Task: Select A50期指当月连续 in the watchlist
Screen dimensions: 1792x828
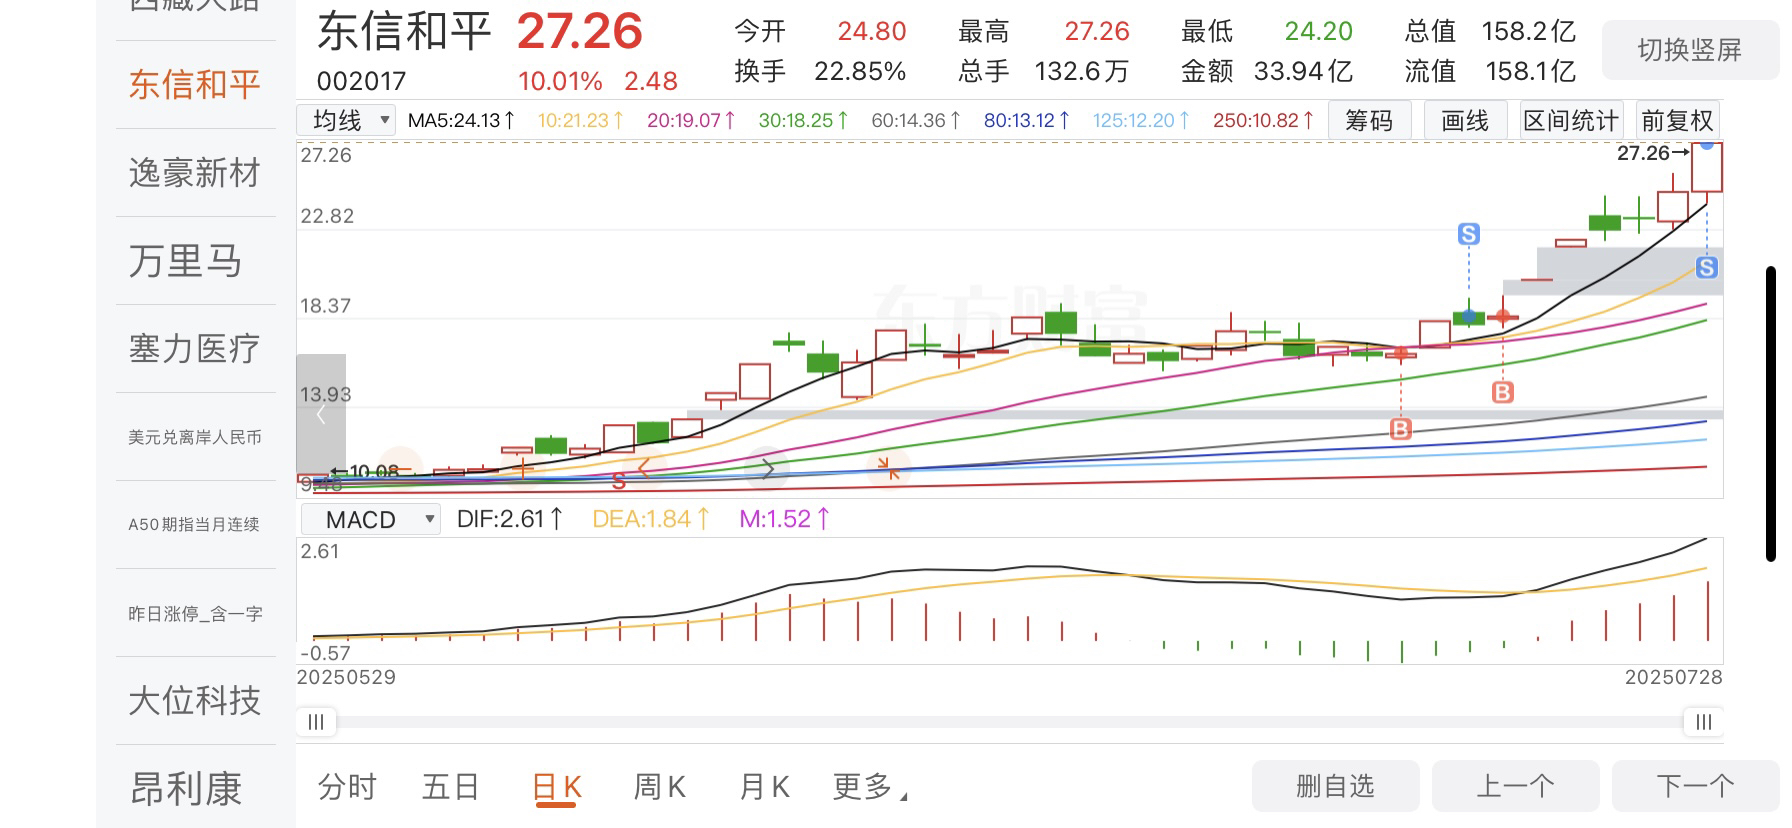Action: coord(195,525)
